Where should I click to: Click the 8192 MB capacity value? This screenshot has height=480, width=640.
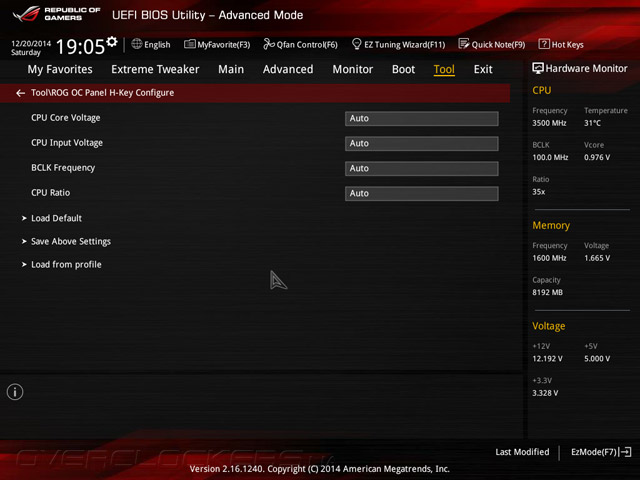tap(547, 293)
